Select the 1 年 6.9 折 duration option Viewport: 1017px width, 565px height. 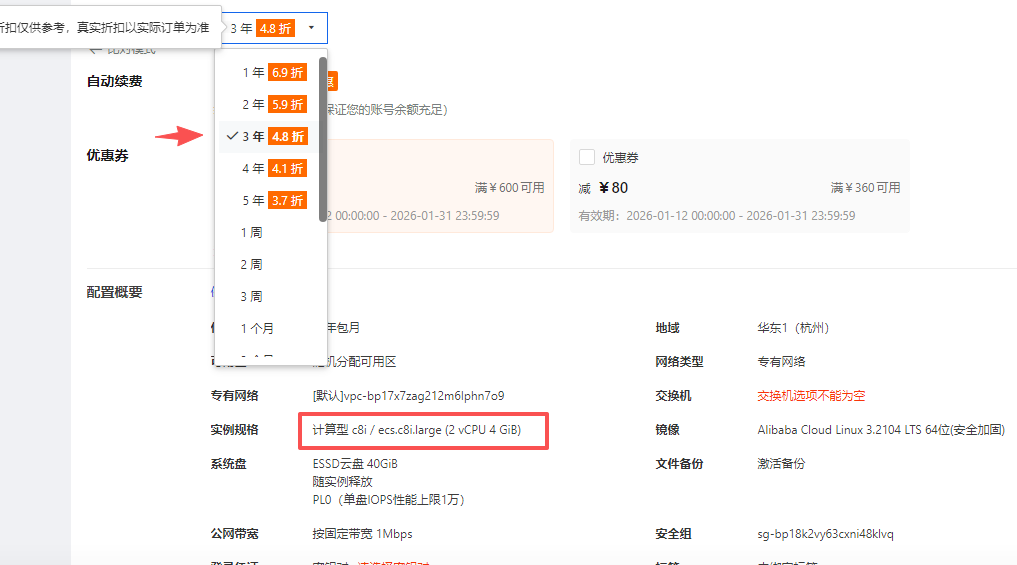tap(272, 72)
